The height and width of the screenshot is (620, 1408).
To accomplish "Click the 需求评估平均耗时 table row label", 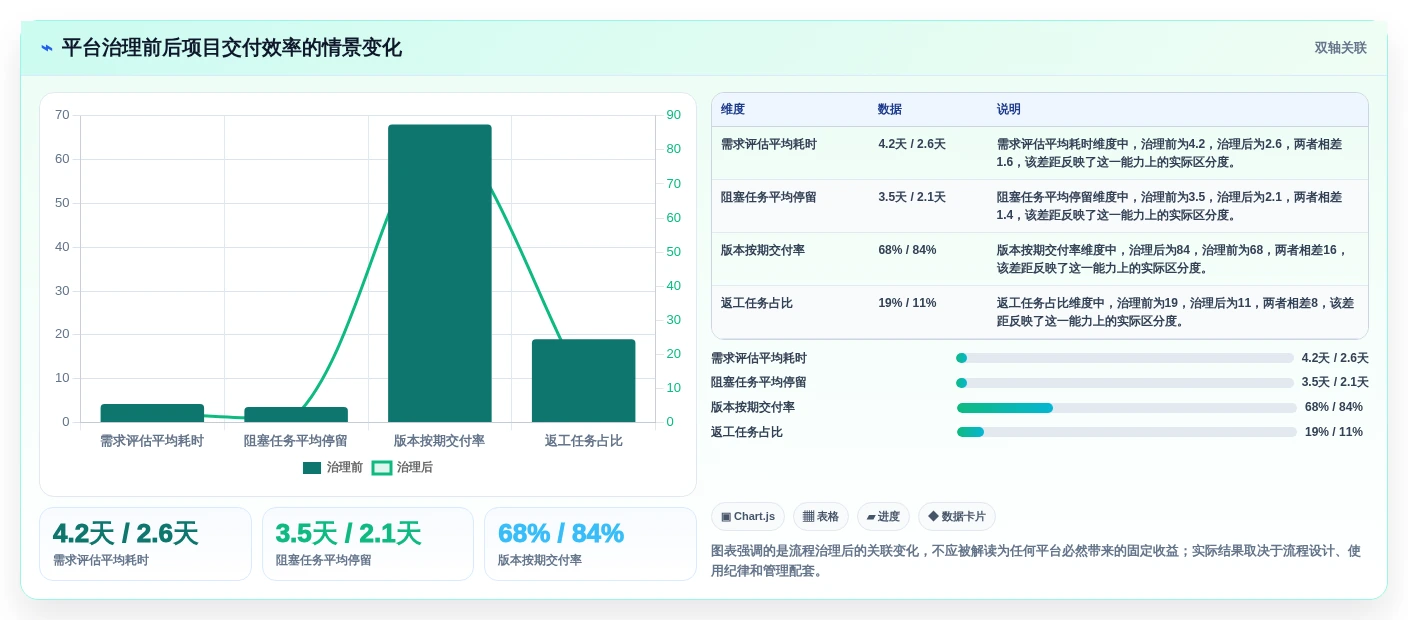I will [769, 144].
